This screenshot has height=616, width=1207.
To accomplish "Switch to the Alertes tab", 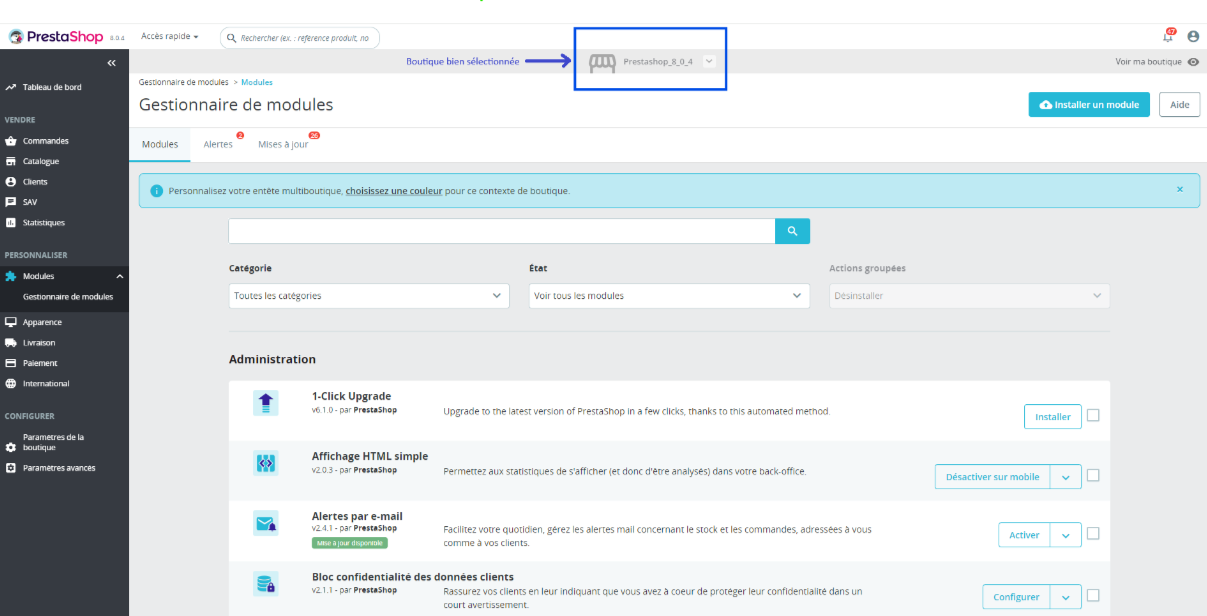I will tap(216, 144).
